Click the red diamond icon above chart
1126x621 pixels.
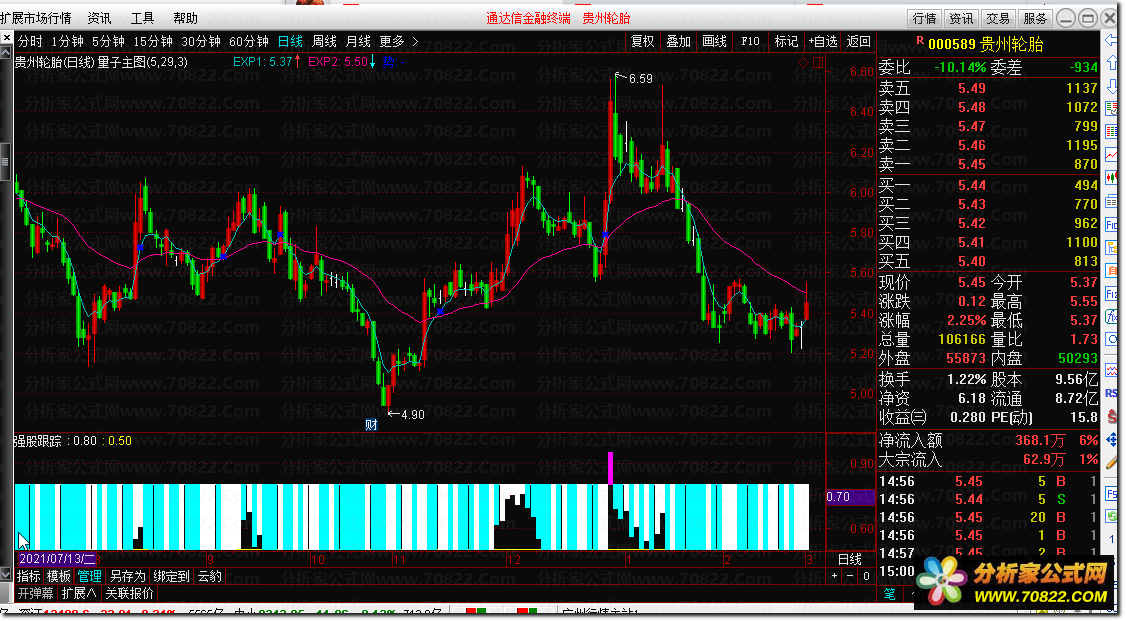click(x=804, y=62)
